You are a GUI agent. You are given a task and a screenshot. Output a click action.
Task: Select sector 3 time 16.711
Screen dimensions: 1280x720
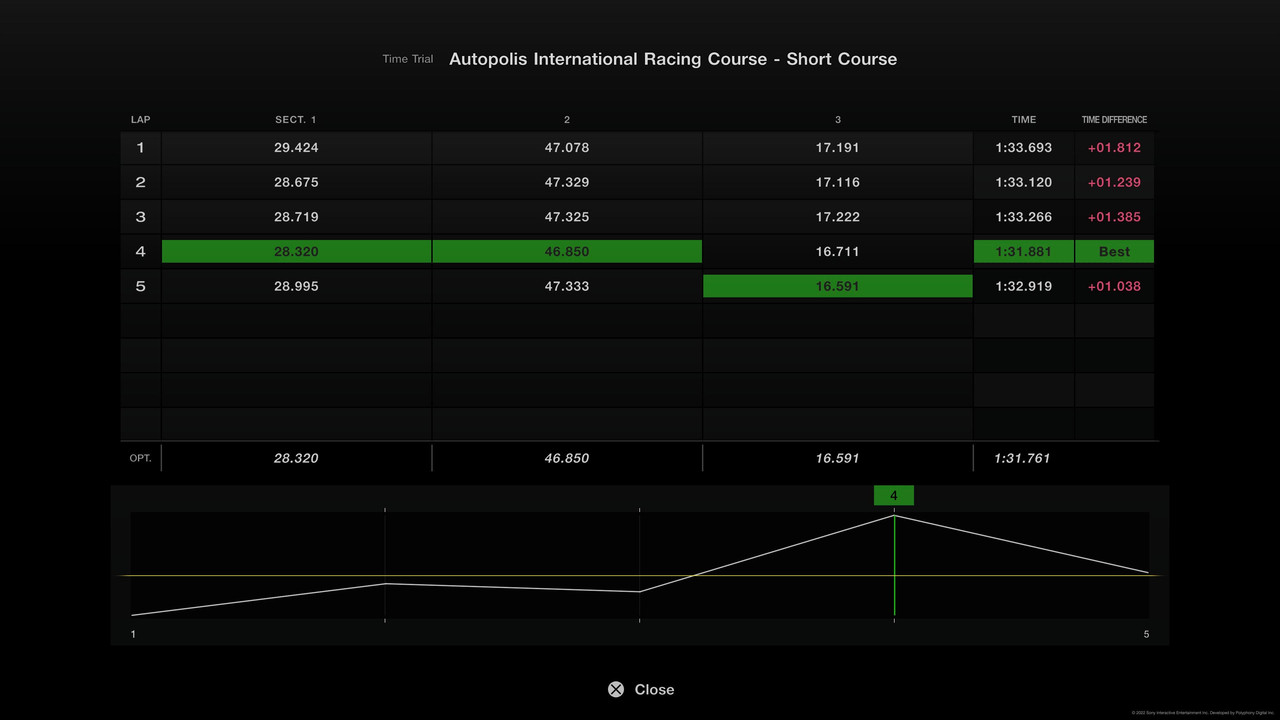tap(838, 251)
